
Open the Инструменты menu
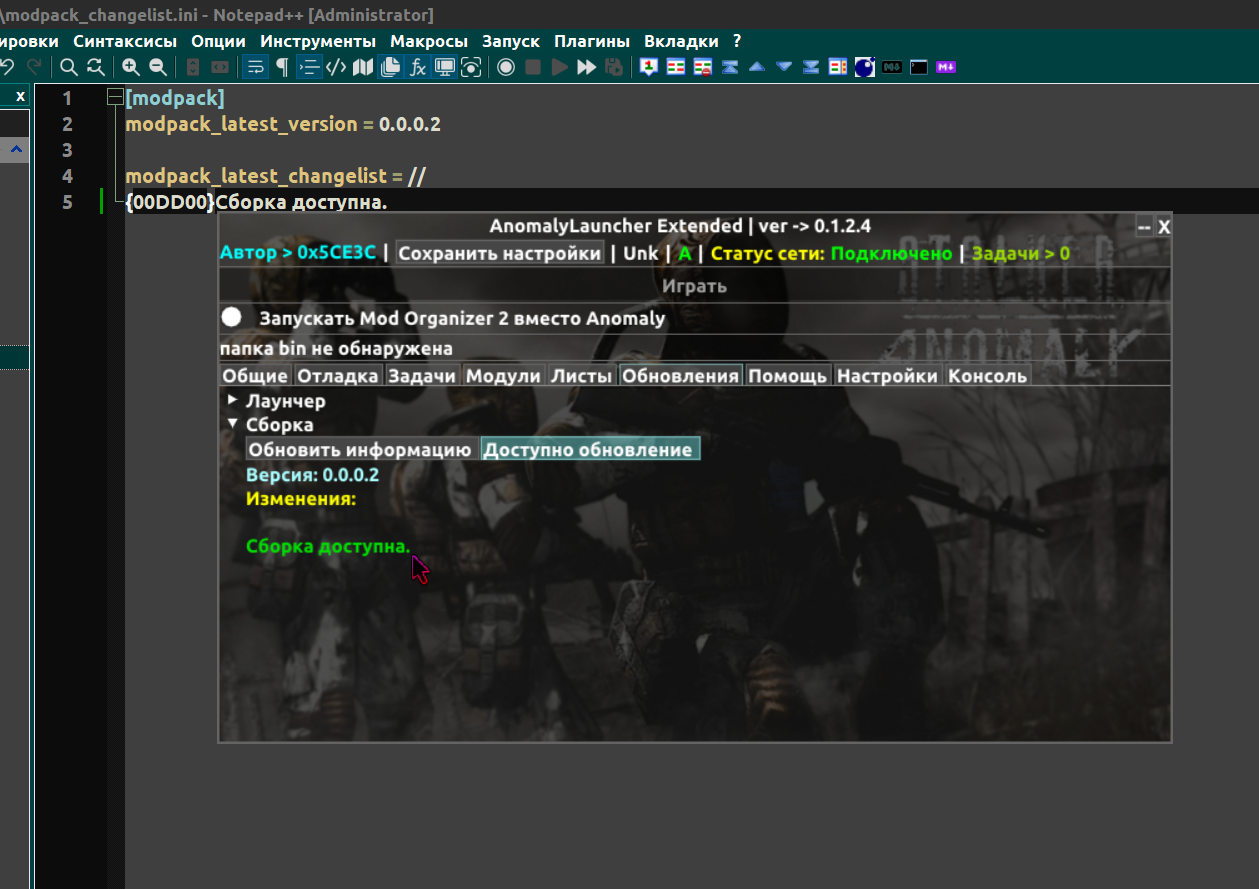[318, 41]
